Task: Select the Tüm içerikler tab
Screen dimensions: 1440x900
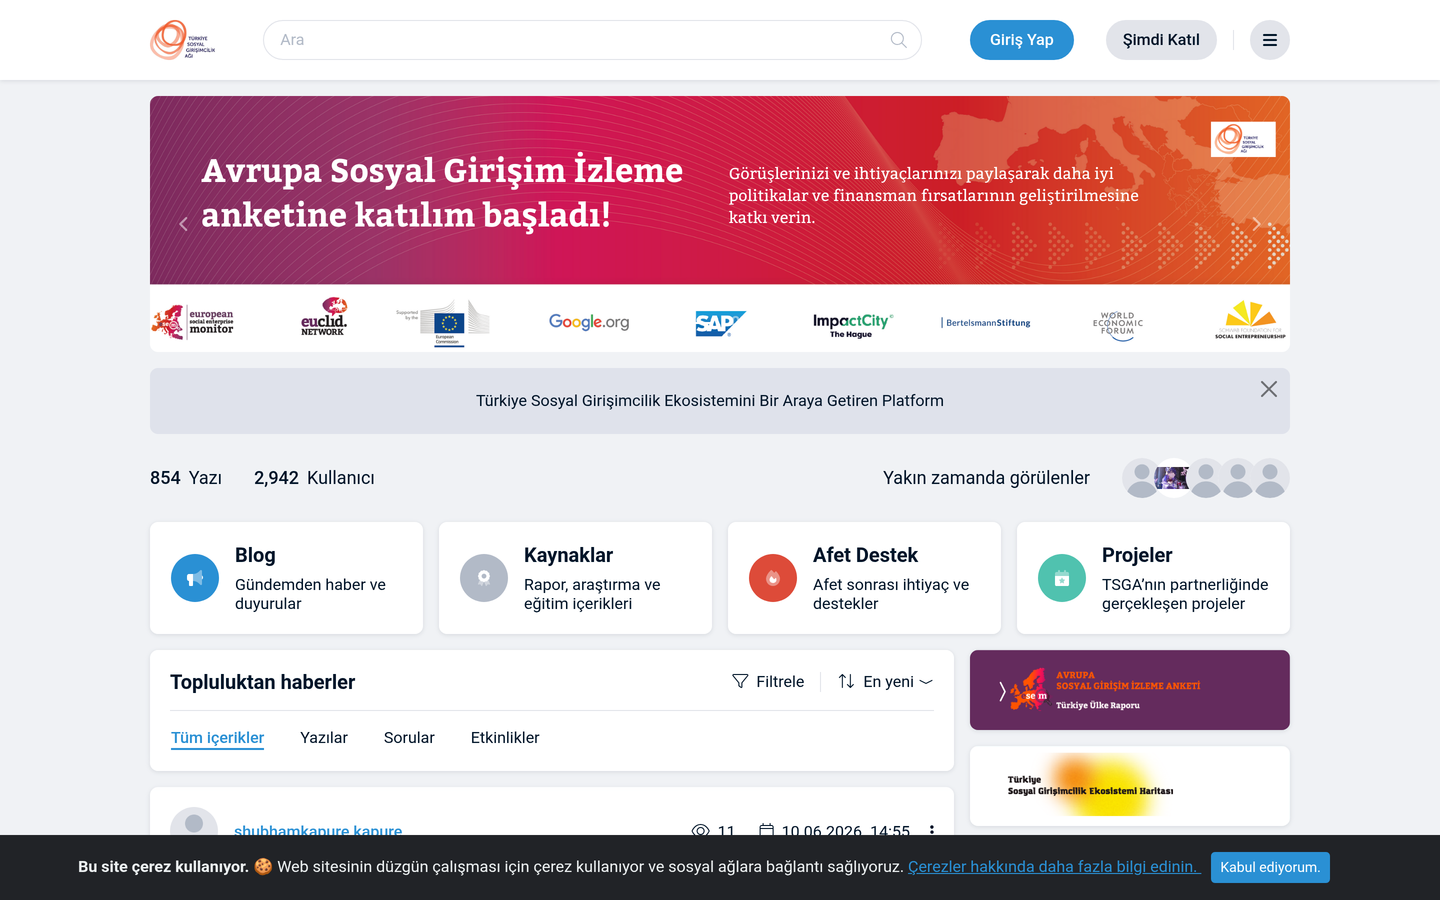Action: click(x=217, y=738)
